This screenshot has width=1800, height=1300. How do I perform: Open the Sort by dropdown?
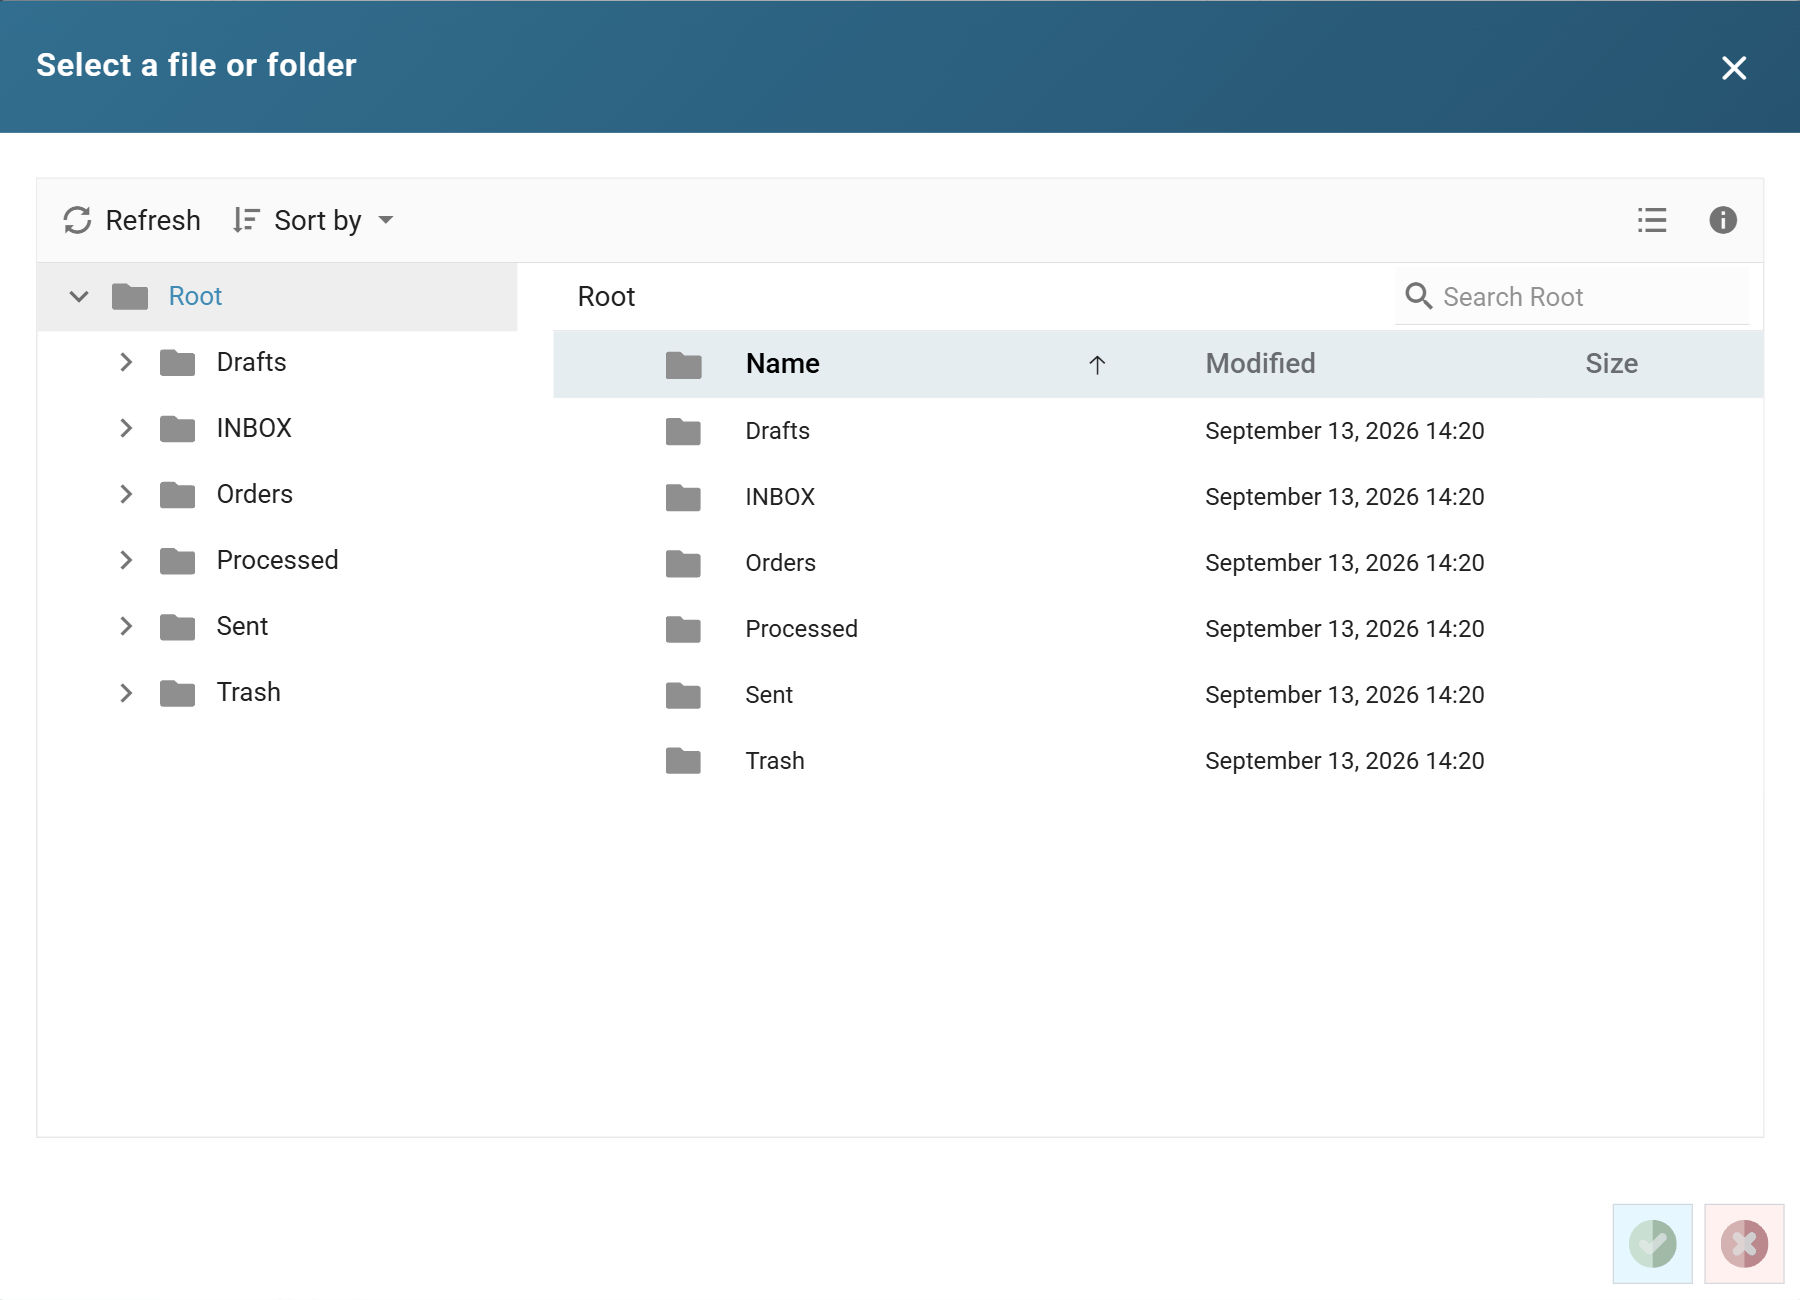pyautogui.click(x=313, y=220)
